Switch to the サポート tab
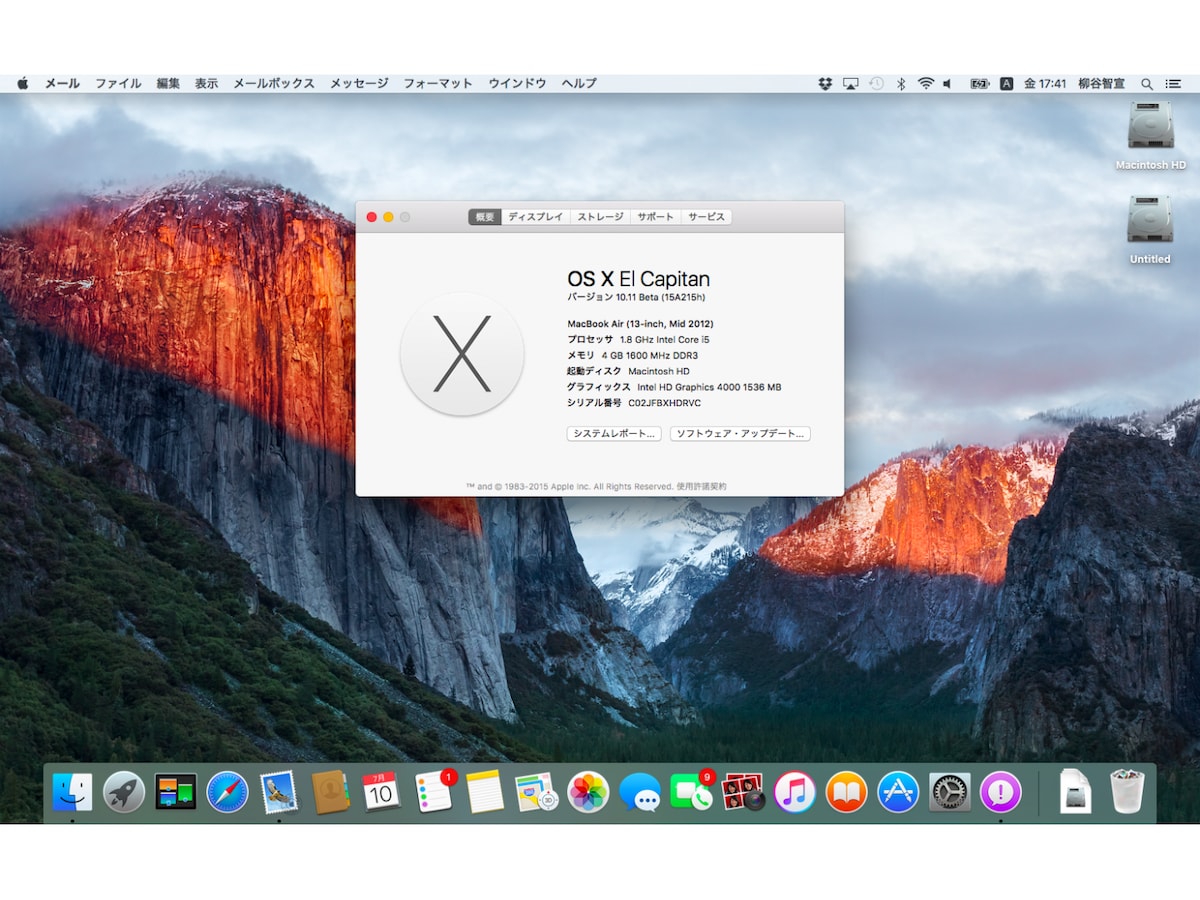 [x=655, y=217]
